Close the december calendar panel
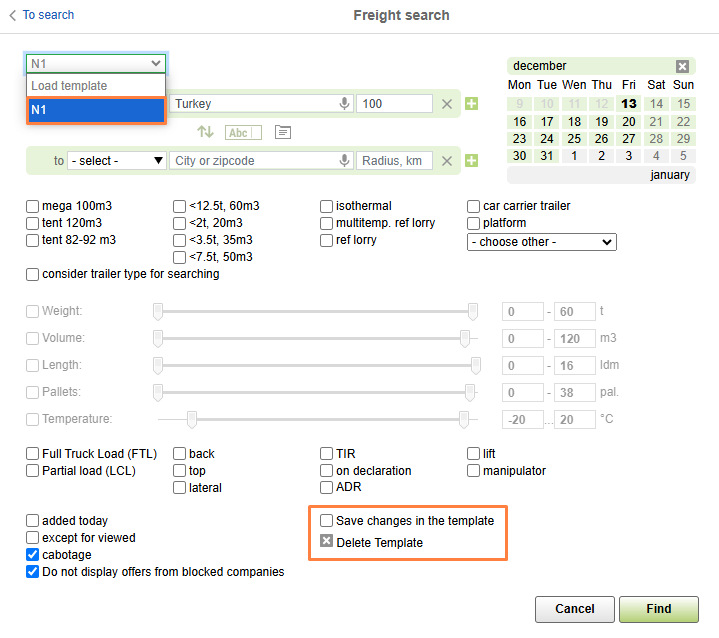Image resolution: width=719 pixels, height=638 pixels. point(682,66)
